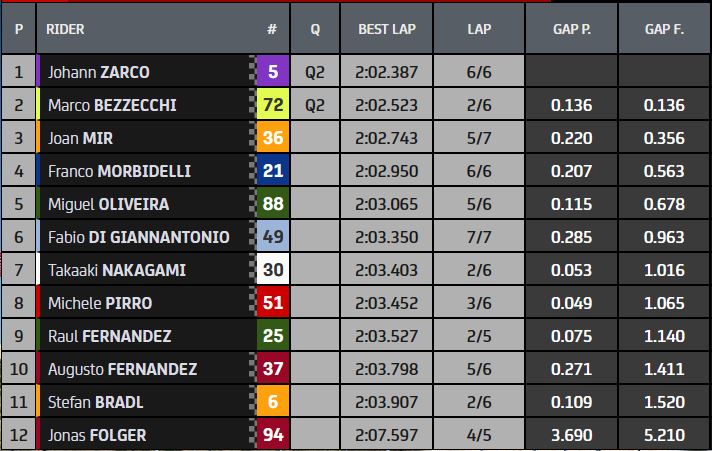
Task: Click Takaaki NAKAGAMI's best lap time 2:03.403
Action: point(387,270)
